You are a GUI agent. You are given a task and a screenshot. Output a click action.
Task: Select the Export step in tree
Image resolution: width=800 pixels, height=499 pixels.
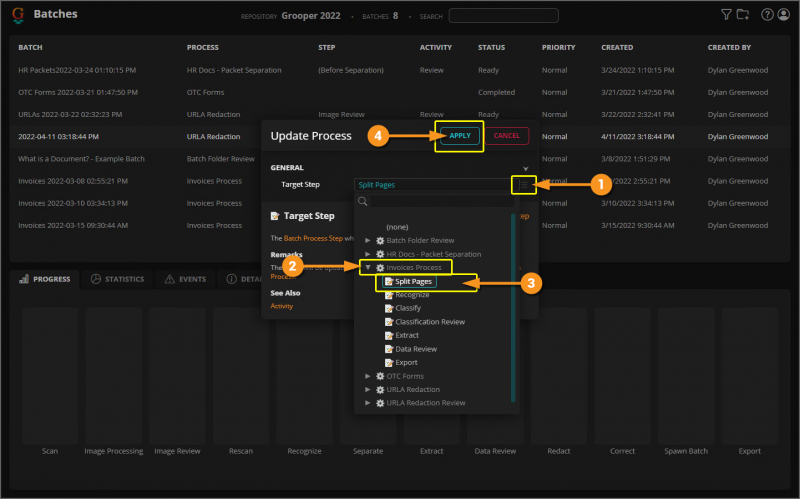tap(406, 362)
